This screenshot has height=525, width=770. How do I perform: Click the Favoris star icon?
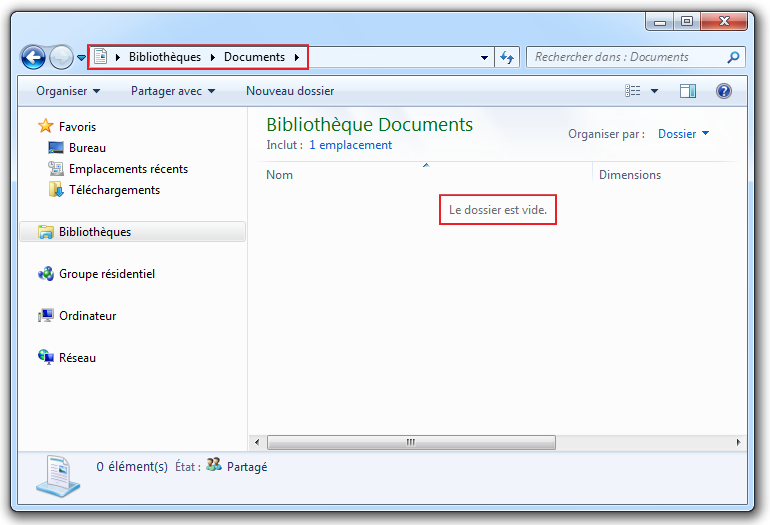coord(46,126)
